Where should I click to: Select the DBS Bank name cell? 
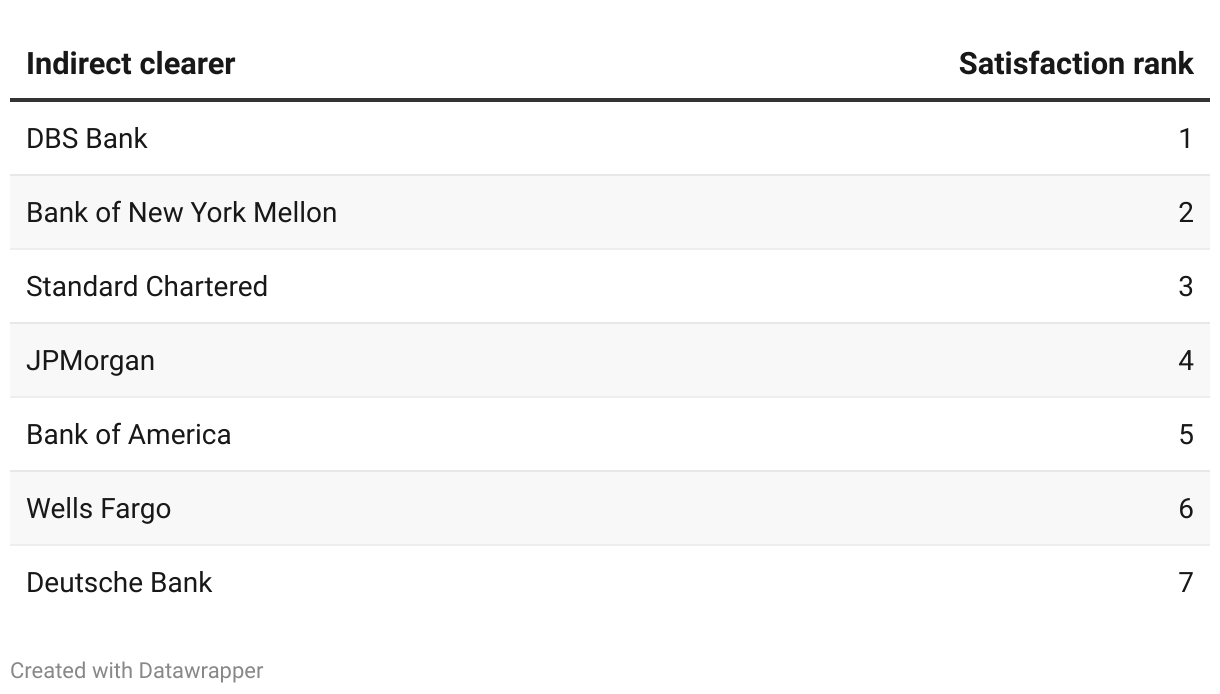click(x=87, y=138)
